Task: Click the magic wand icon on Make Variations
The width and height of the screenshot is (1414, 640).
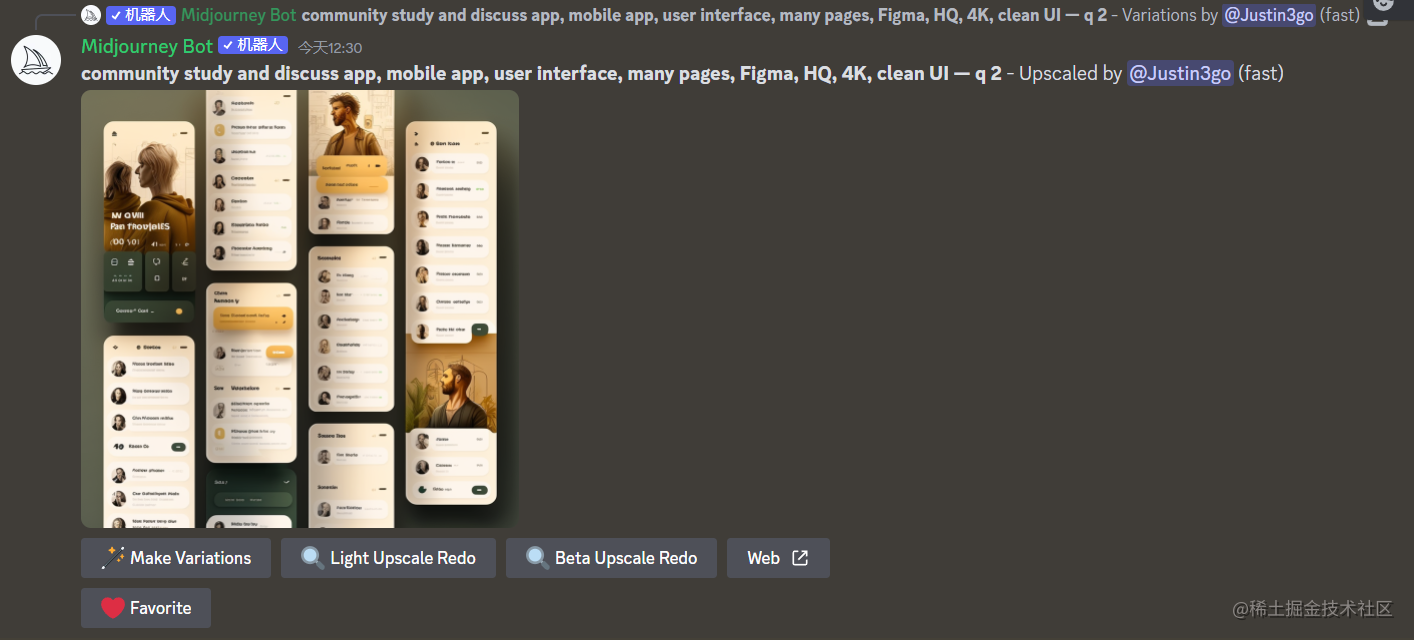Action: tap(113, 558)
